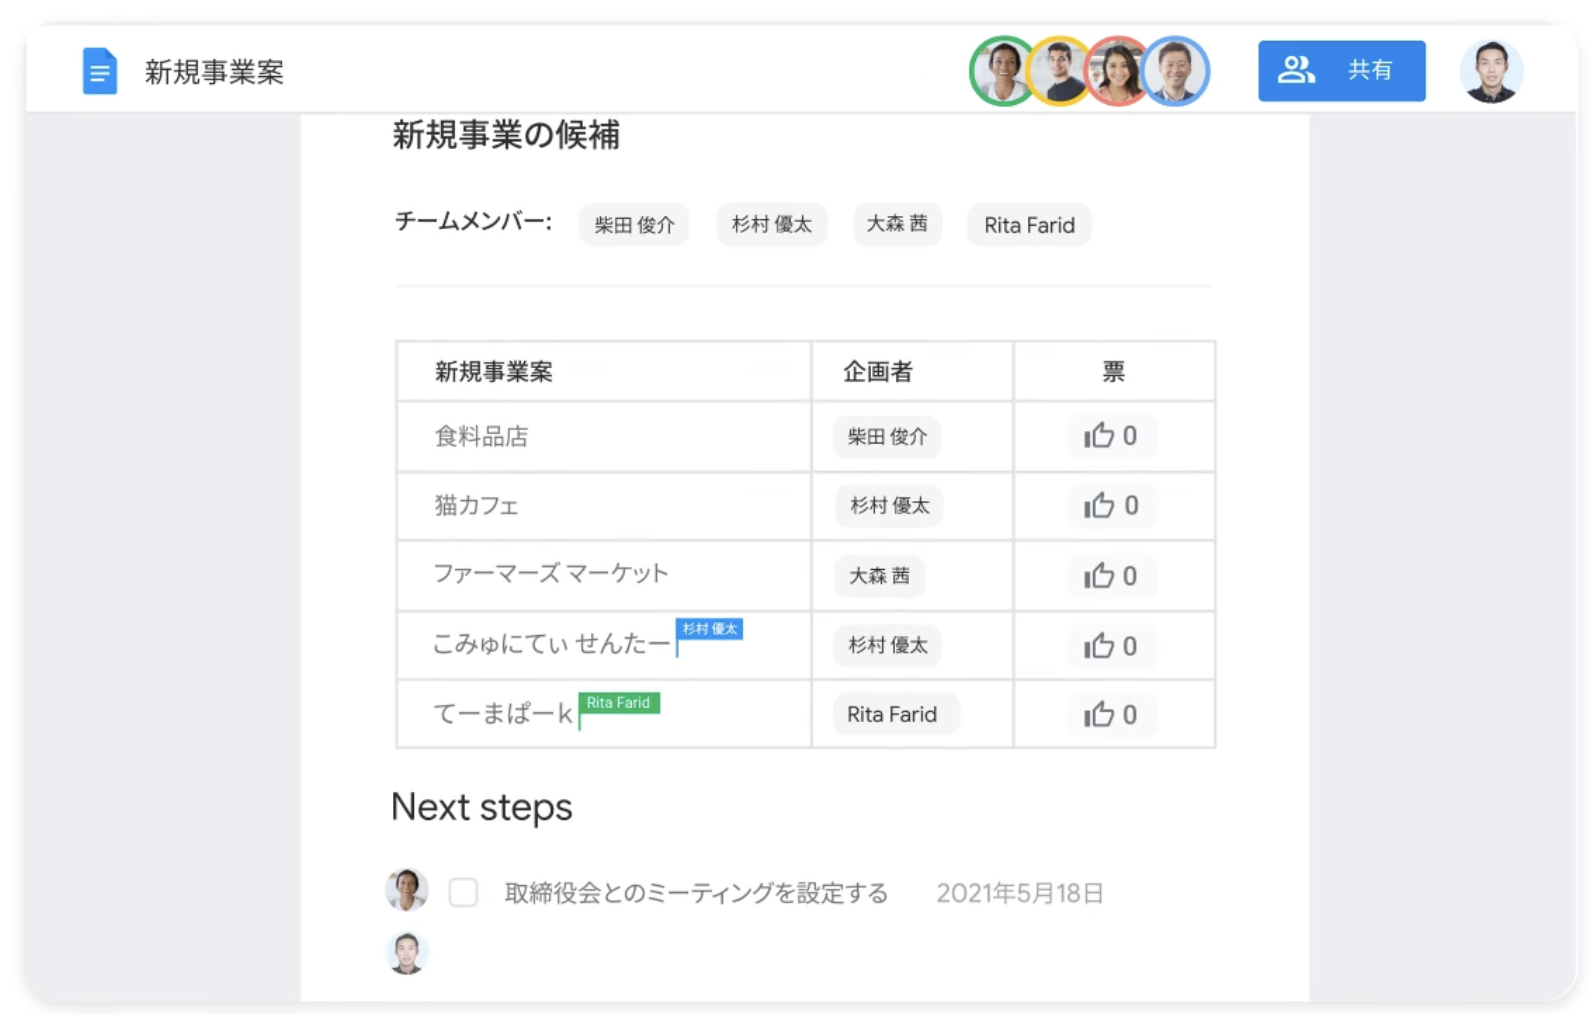Select the Rita Farid chip in 企画者 column
The width and height of the screenshot is (1592, 1014).
[892, 714]
